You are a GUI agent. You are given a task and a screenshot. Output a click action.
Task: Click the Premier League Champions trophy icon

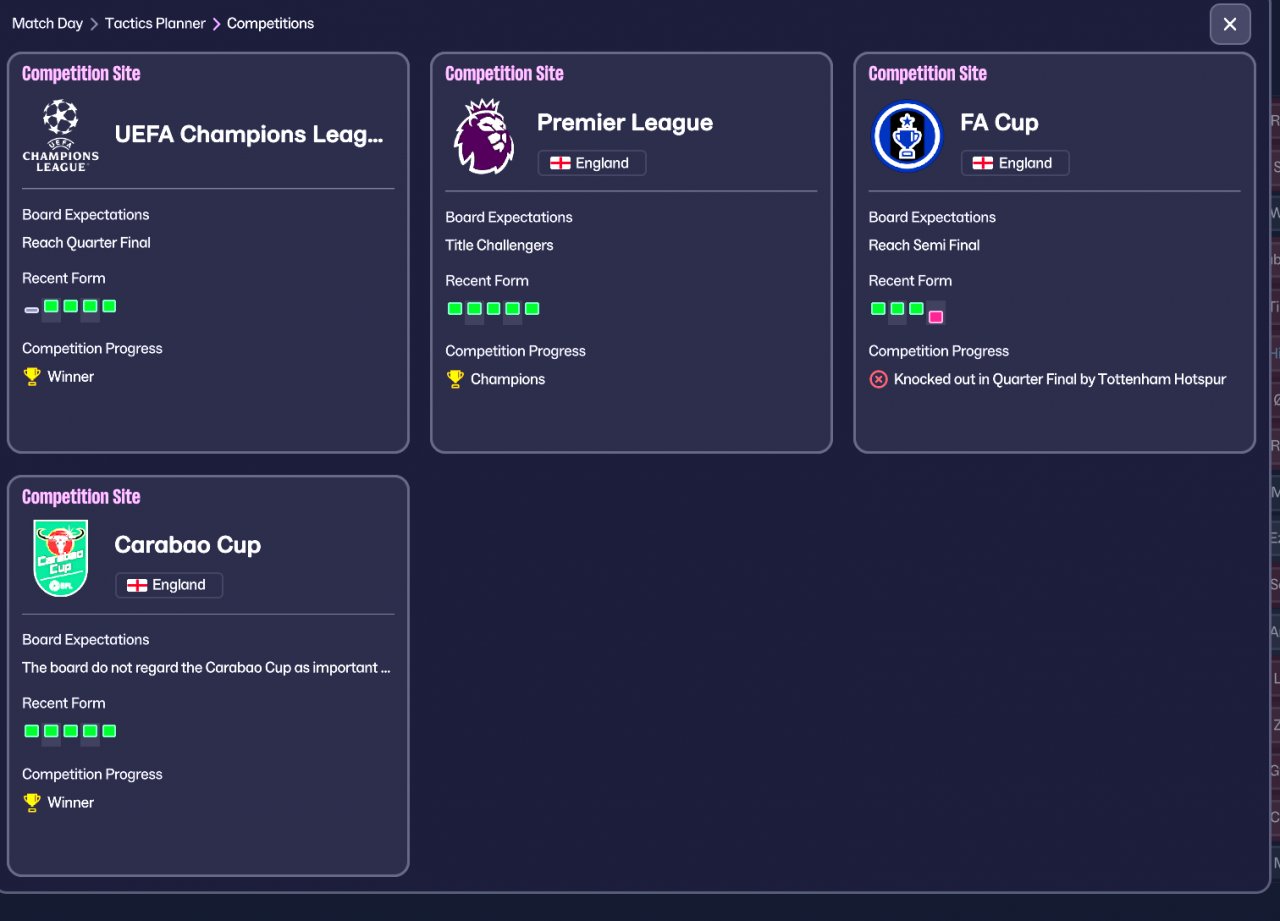click(455, 379)
